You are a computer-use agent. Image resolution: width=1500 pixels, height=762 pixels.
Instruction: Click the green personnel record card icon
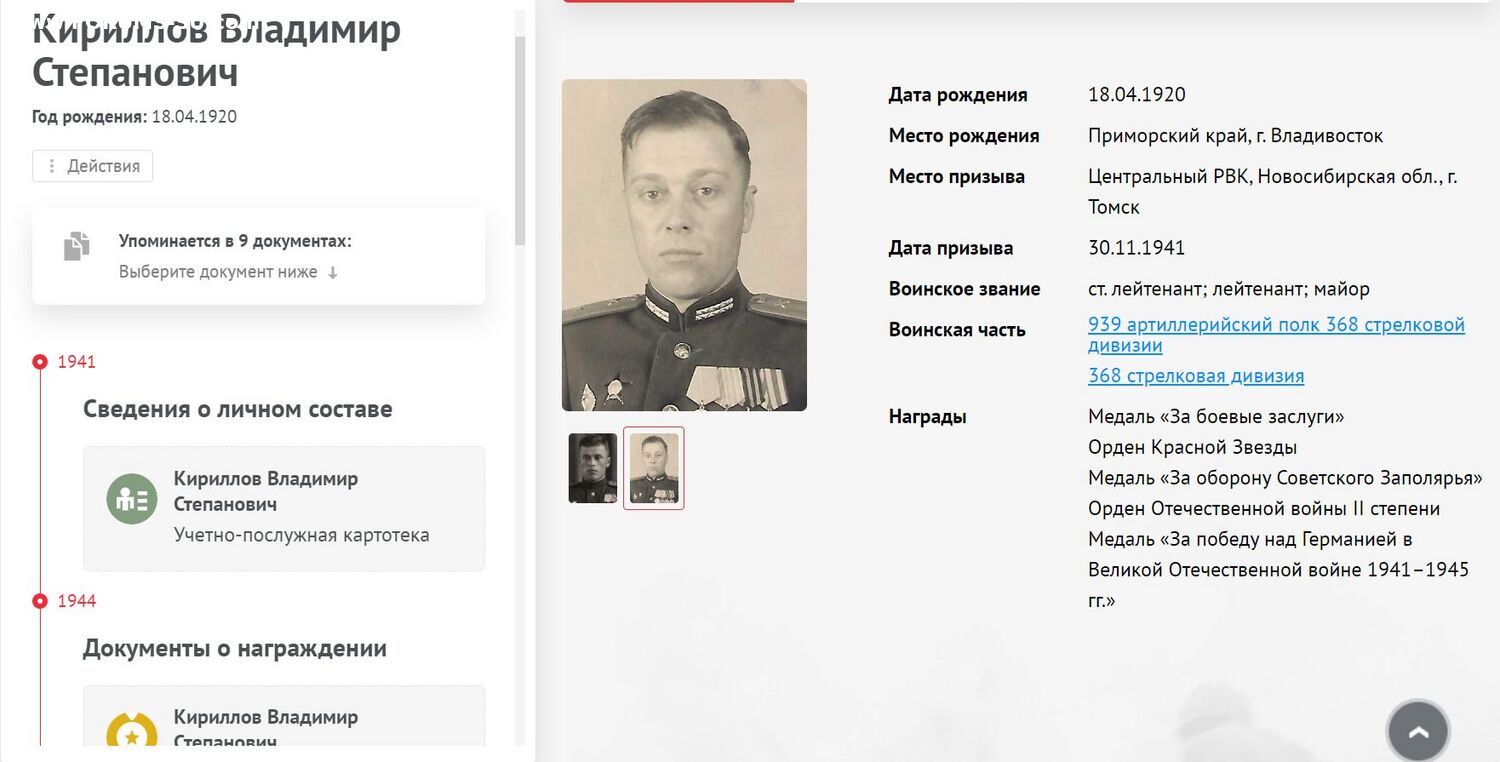point(132,499)
